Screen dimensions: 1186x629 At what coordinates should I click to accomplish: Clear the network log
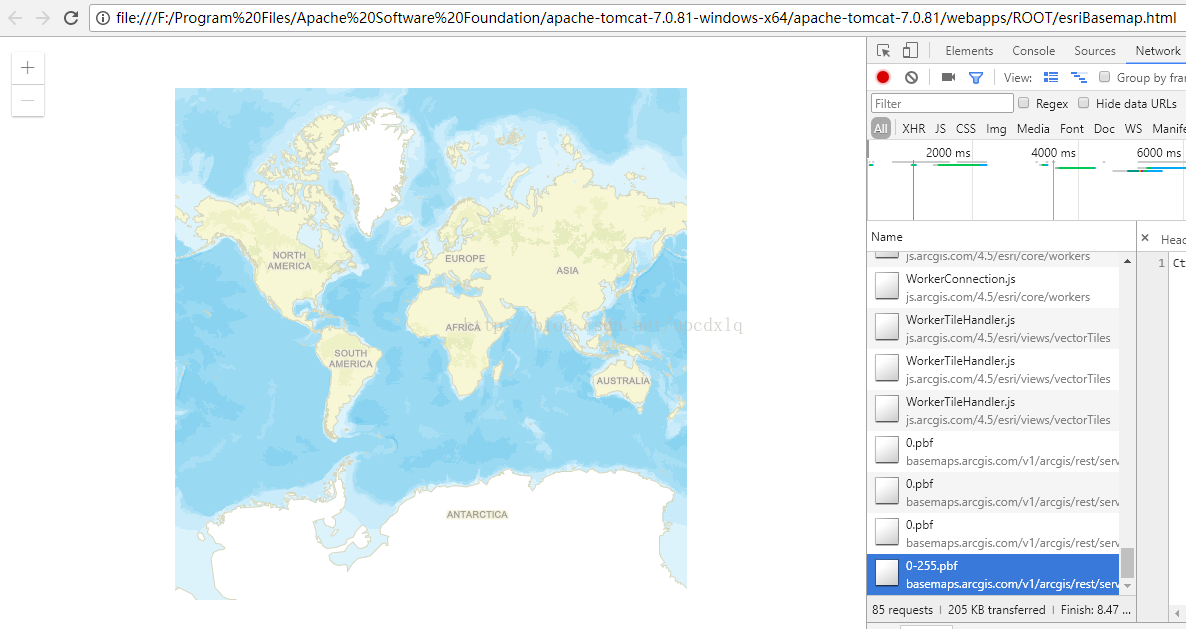tap(911, 77)
